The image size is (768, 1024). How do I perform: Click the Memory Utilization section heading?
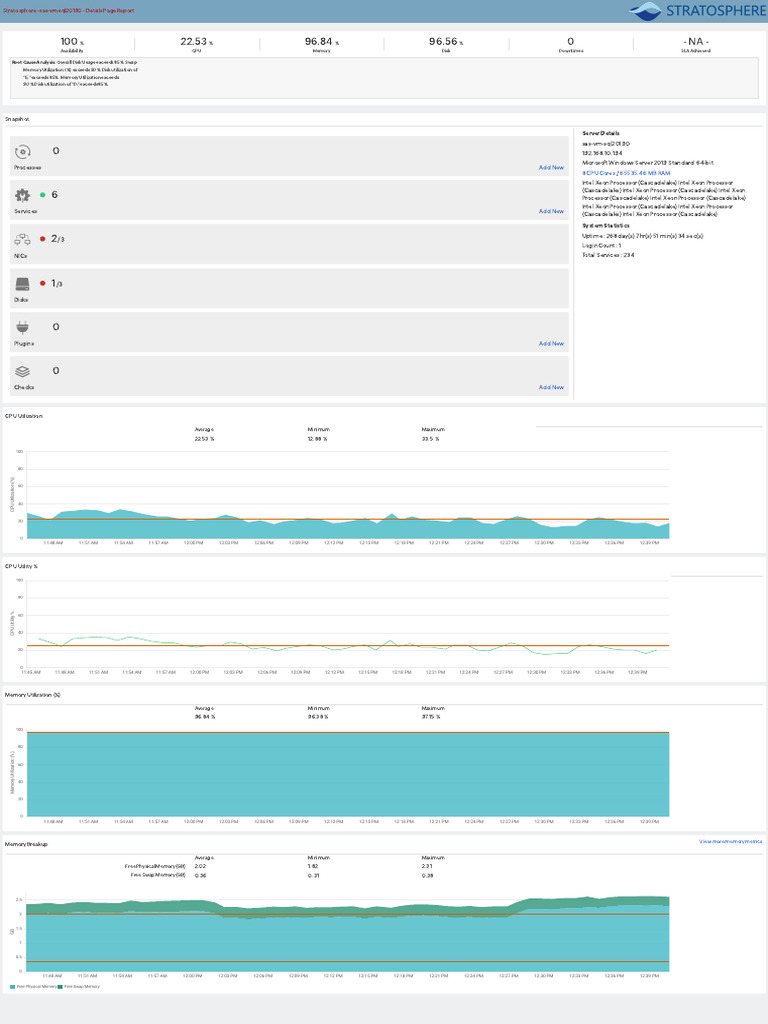tap(33, 695)
